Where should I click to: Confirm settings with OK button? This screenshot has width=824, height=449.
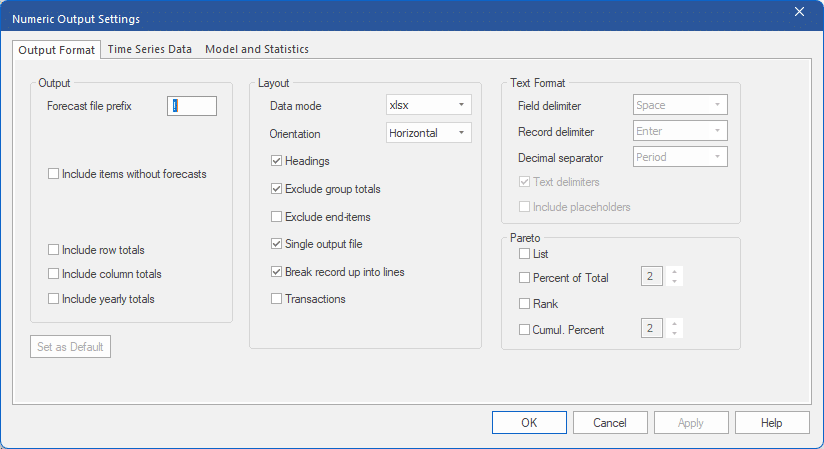pyautogui.click(x=529, y=423)
